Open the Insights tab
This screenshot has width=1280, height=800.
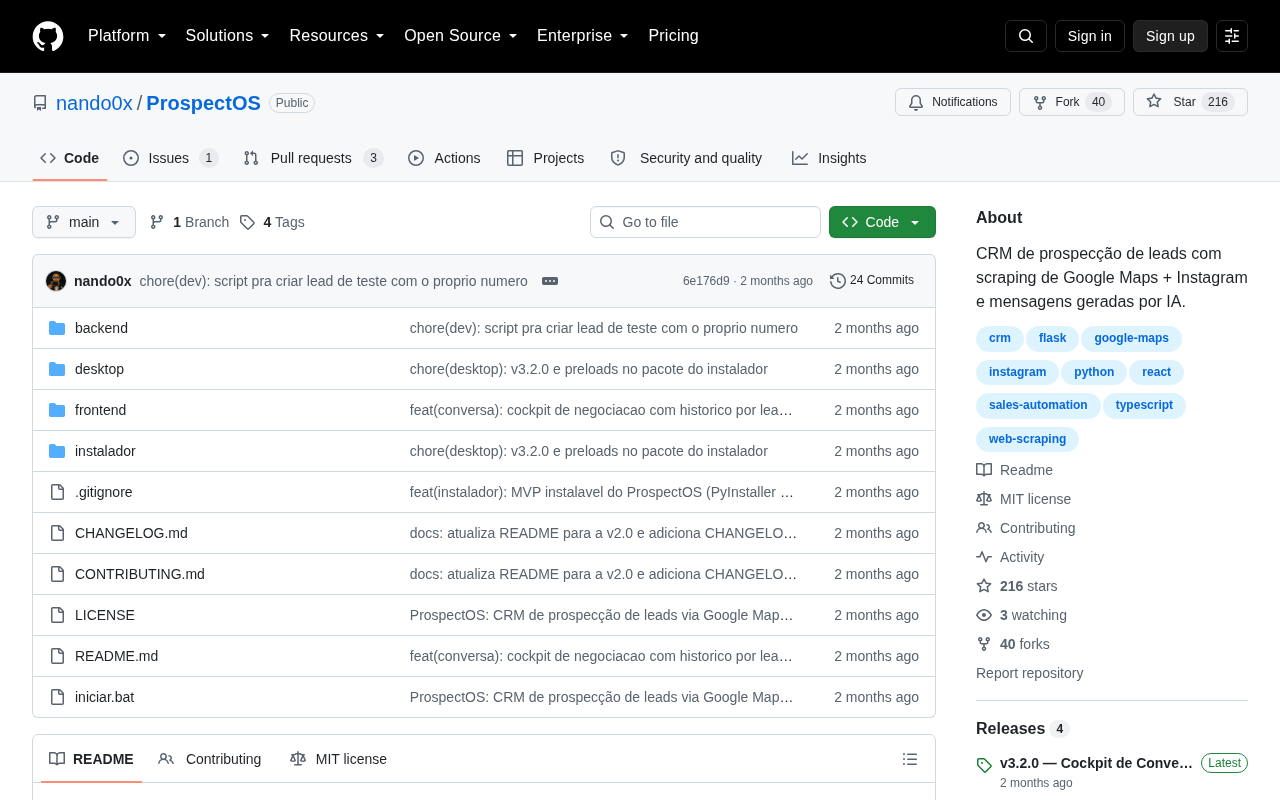click(x=829, y=158)
